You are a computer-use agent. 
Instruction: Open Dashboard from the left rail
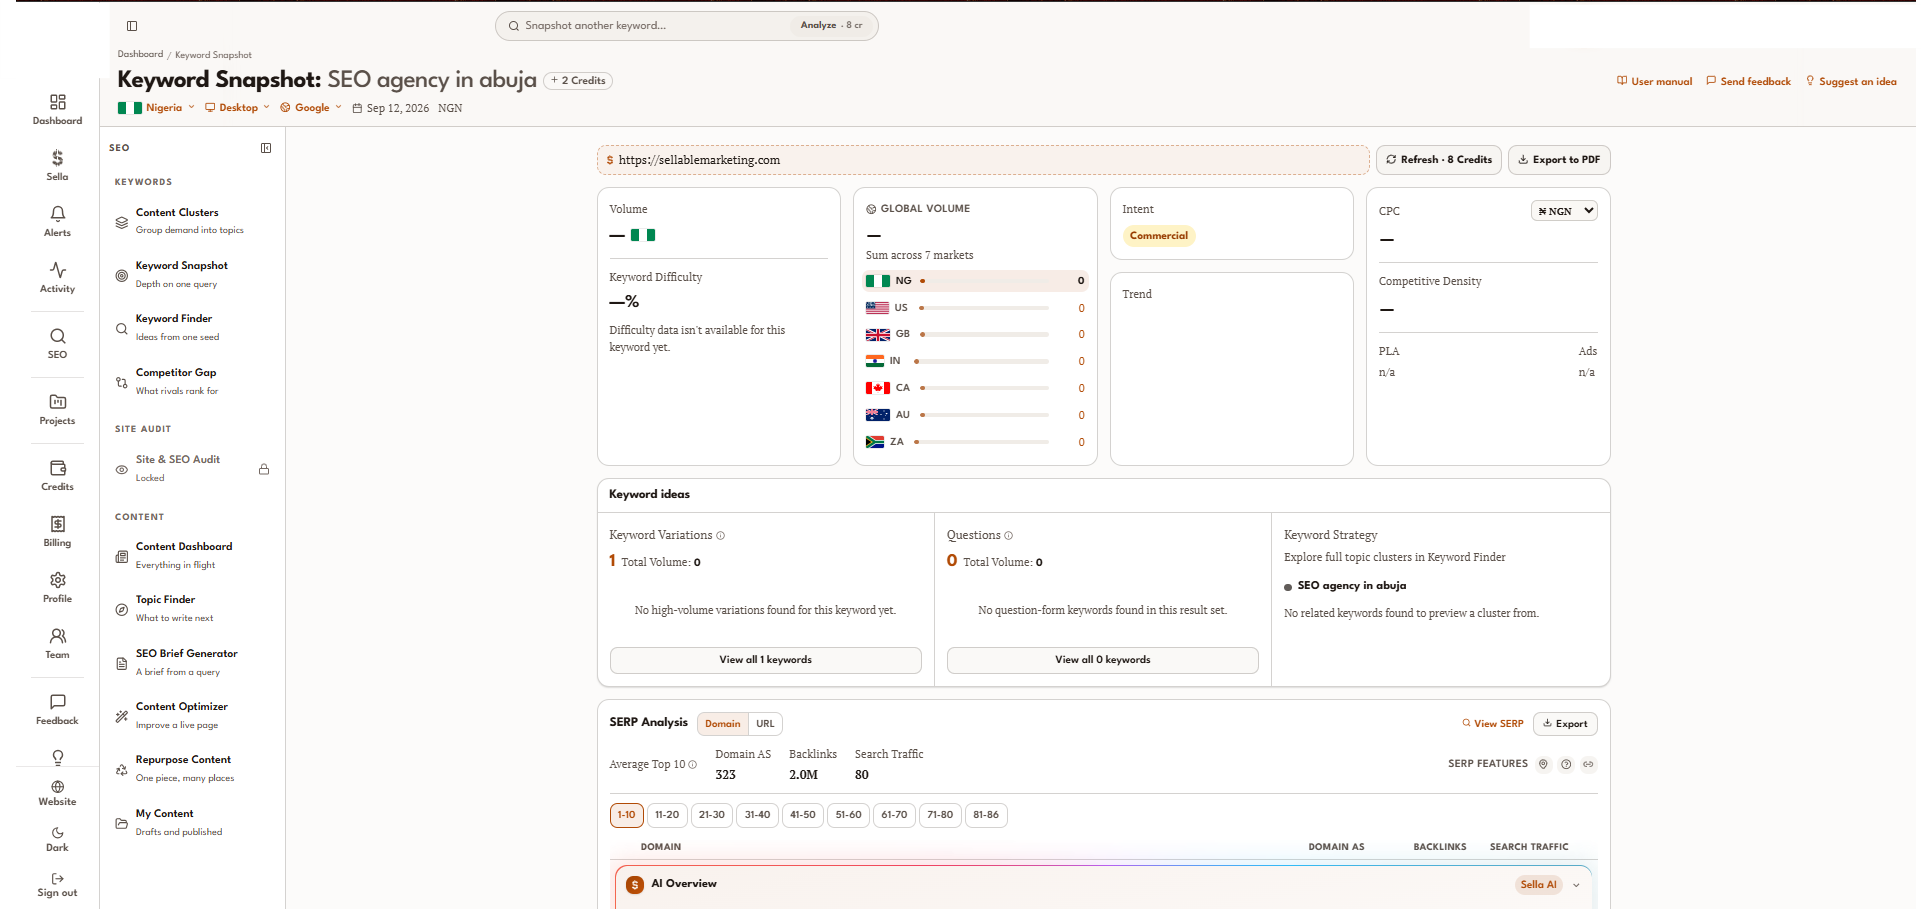[57, 109]
